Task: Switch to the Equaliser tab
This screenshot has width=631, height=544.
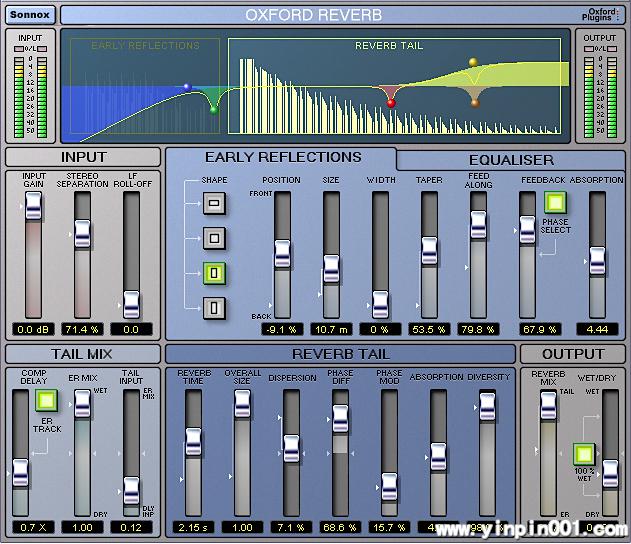Action: [x=511, y=160]
